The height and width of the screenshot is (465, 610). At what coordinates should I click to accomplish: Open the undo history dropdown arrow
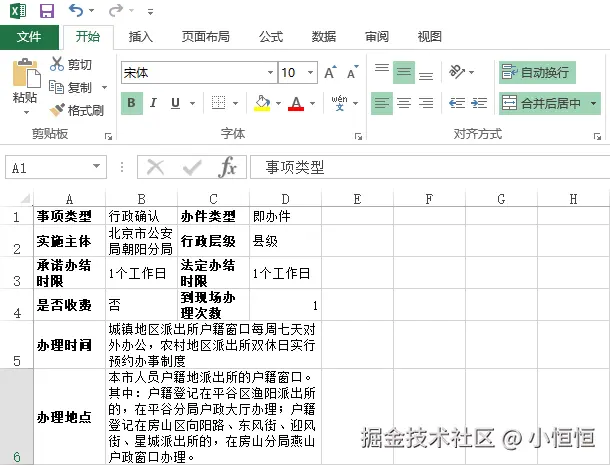[x=92, y=11]
